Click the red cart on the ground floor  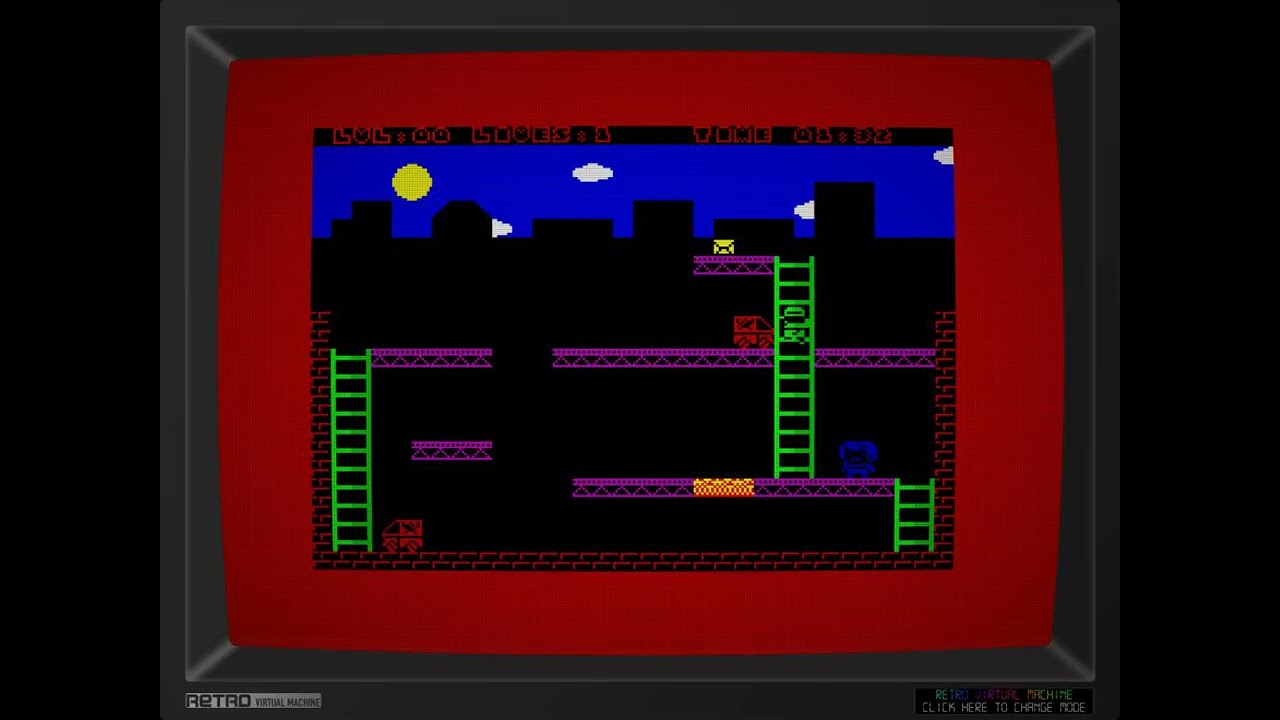[x=403, y=535]
